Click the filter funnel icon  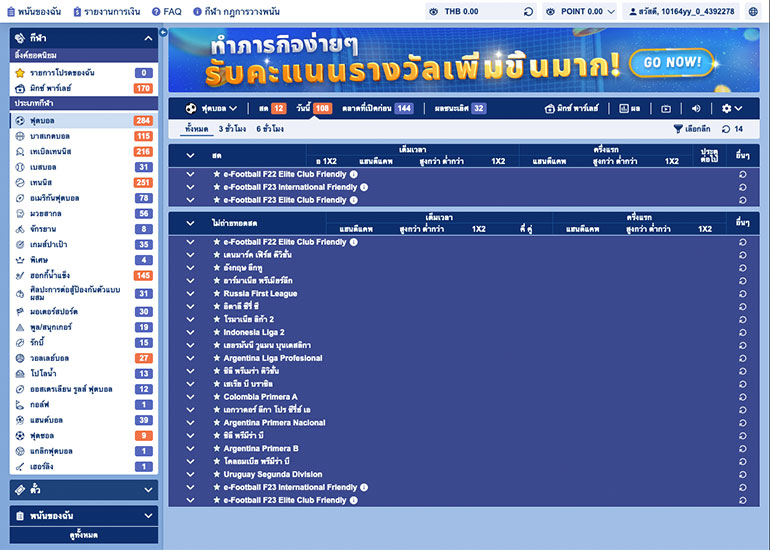(678, 129)
